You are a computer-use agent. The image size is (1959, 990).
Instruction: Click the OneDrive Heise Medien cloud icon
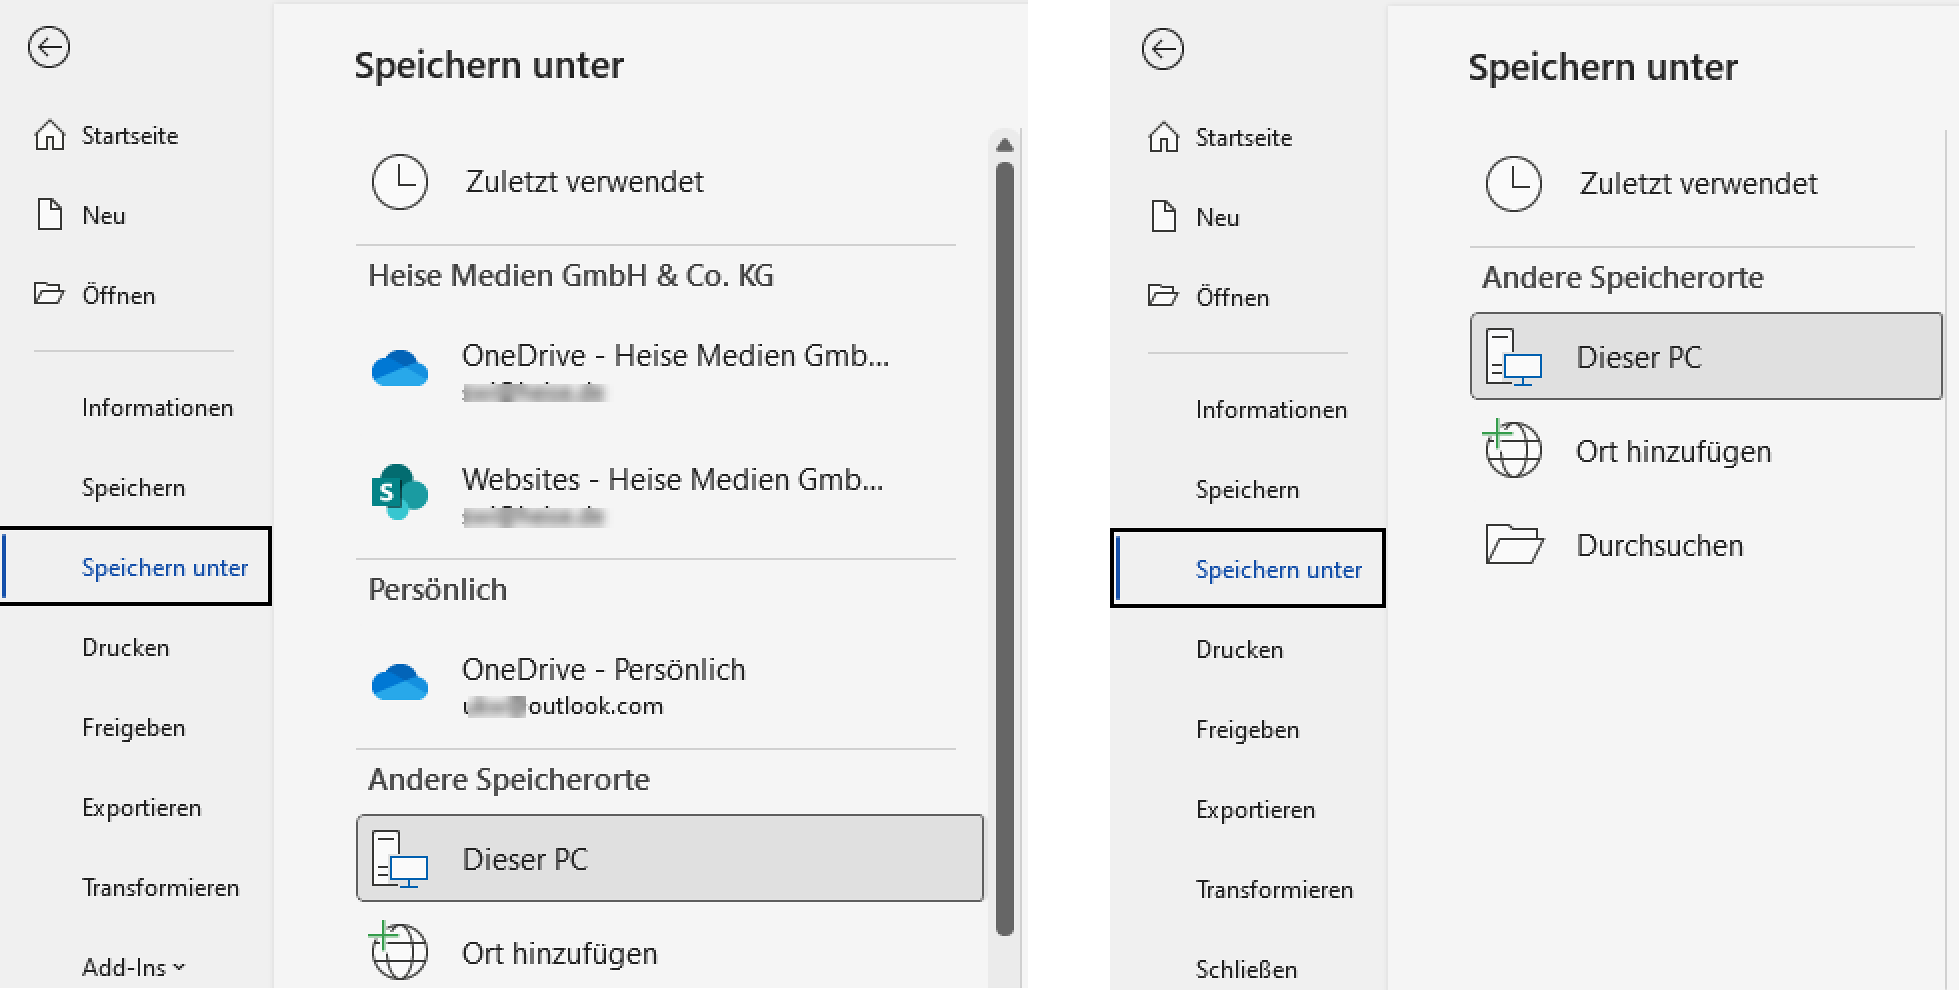coord(399,368)
